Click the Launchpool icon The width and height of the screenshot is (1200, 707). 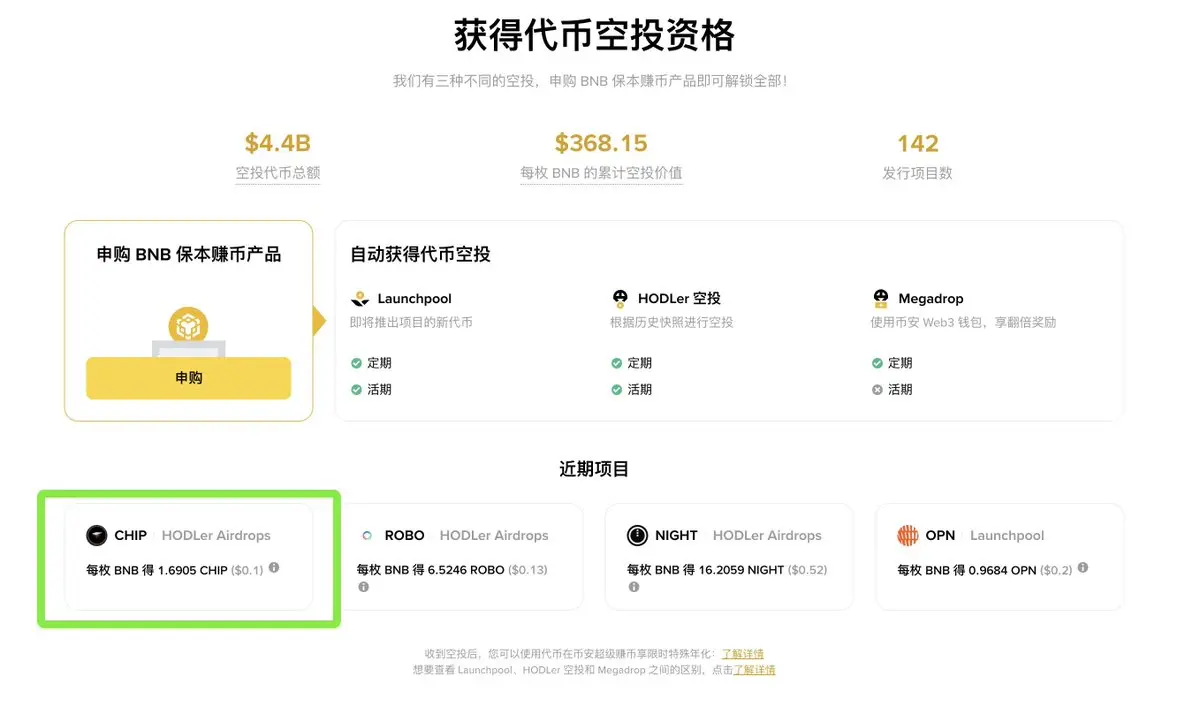(360, 298)
